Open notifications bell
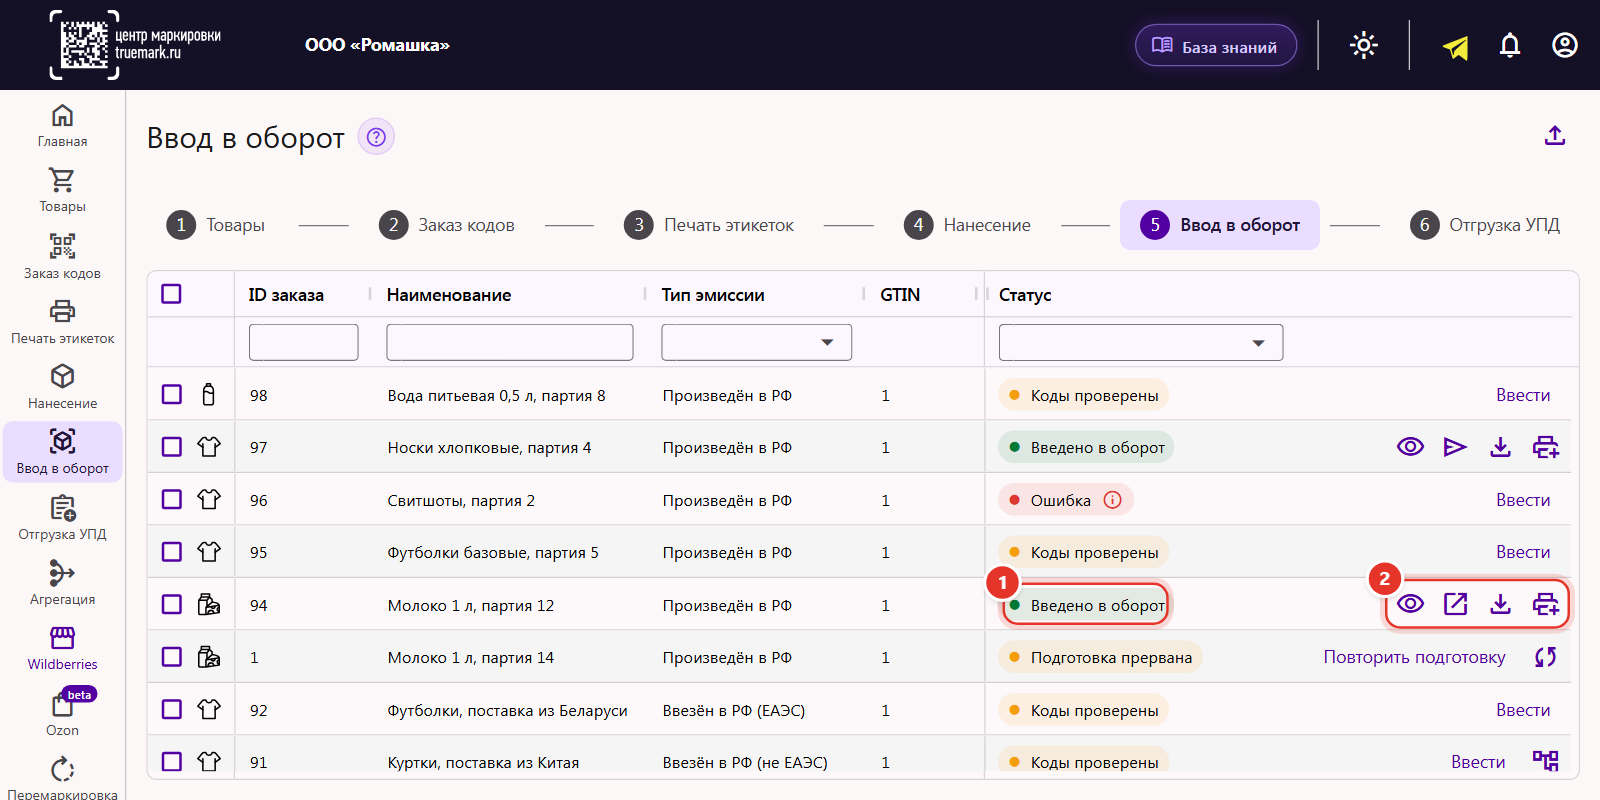The image size is (1600, 800). coord(1510,45)
